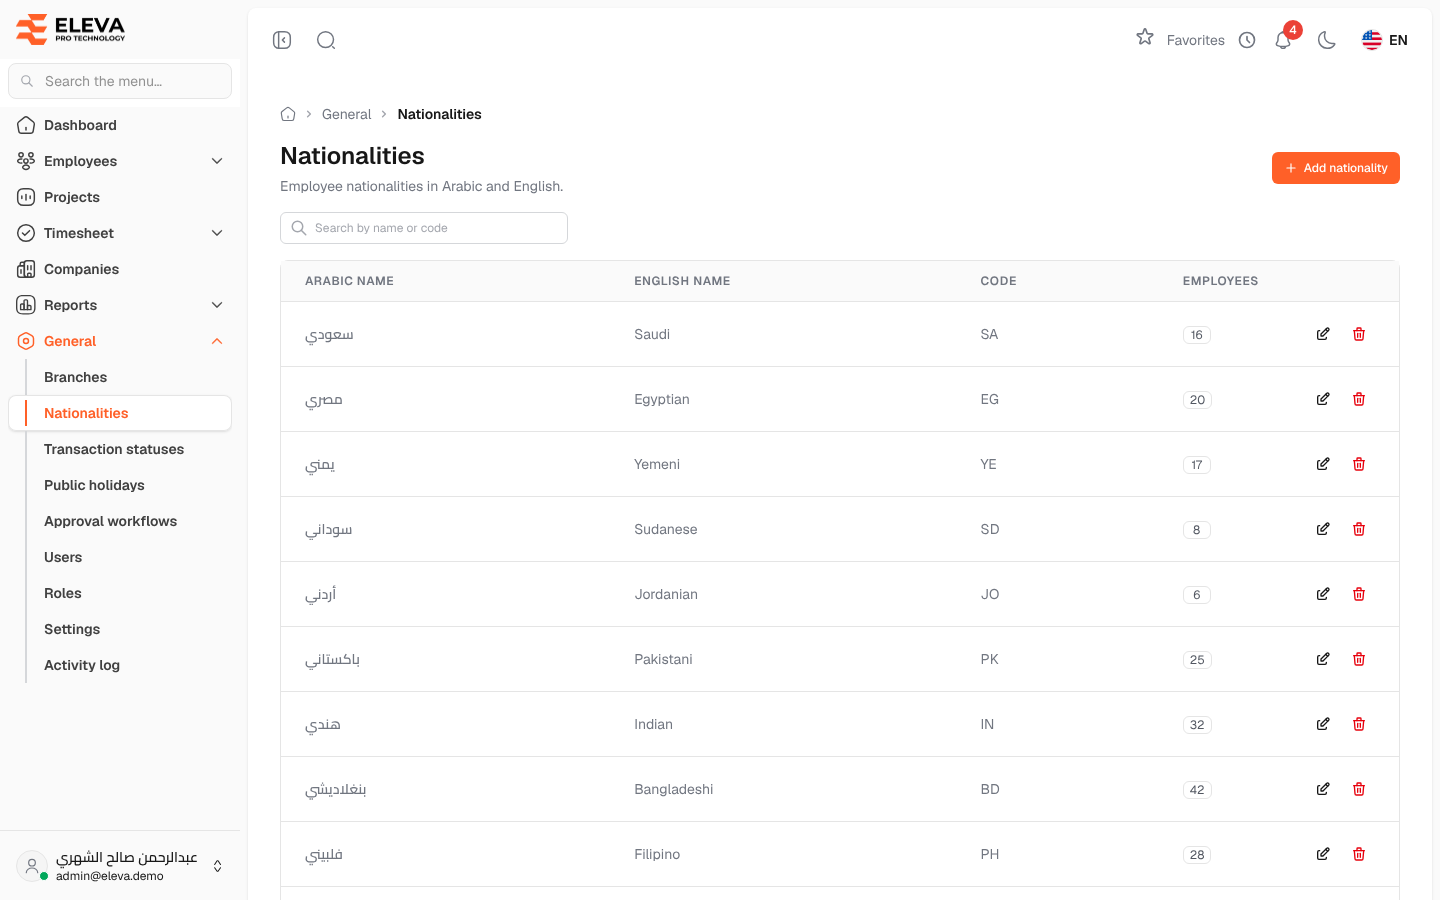Click the Eleva Pro Technology logo

tap(71, 29)
